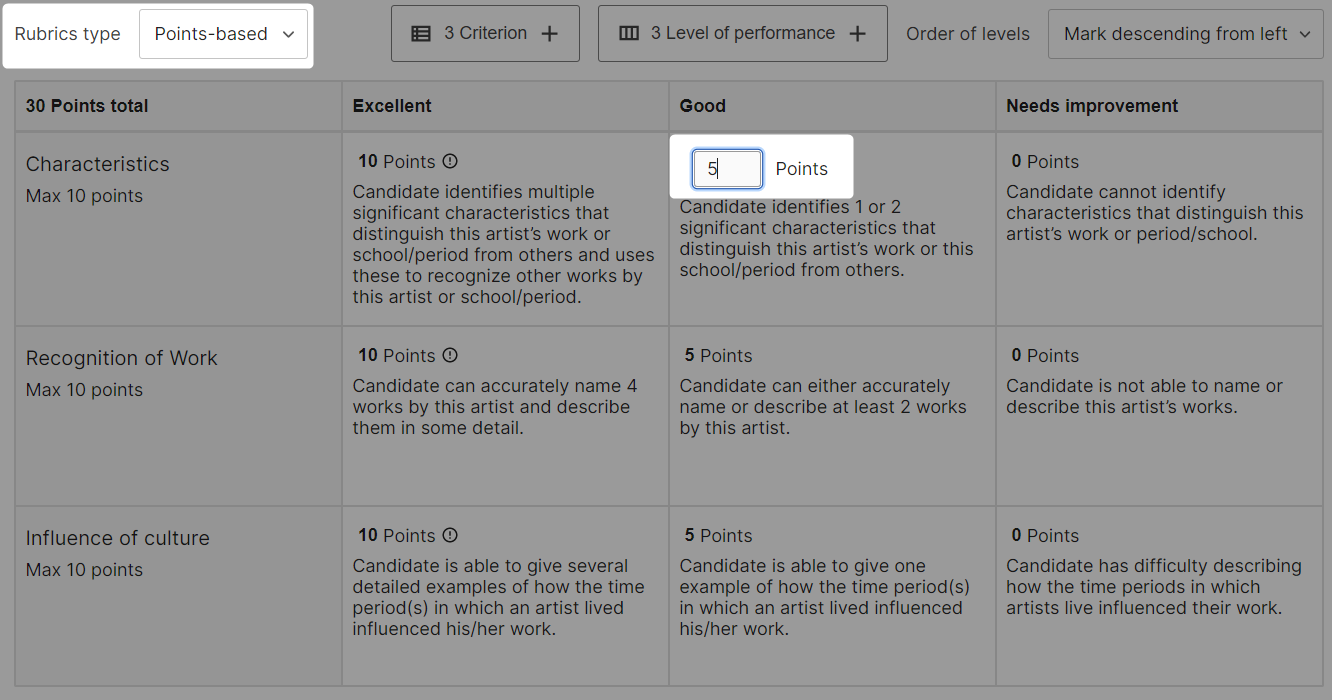Click the 3 Level of performance button
Viewport: 1332px width, 700px height.
[x=743, y=33]
